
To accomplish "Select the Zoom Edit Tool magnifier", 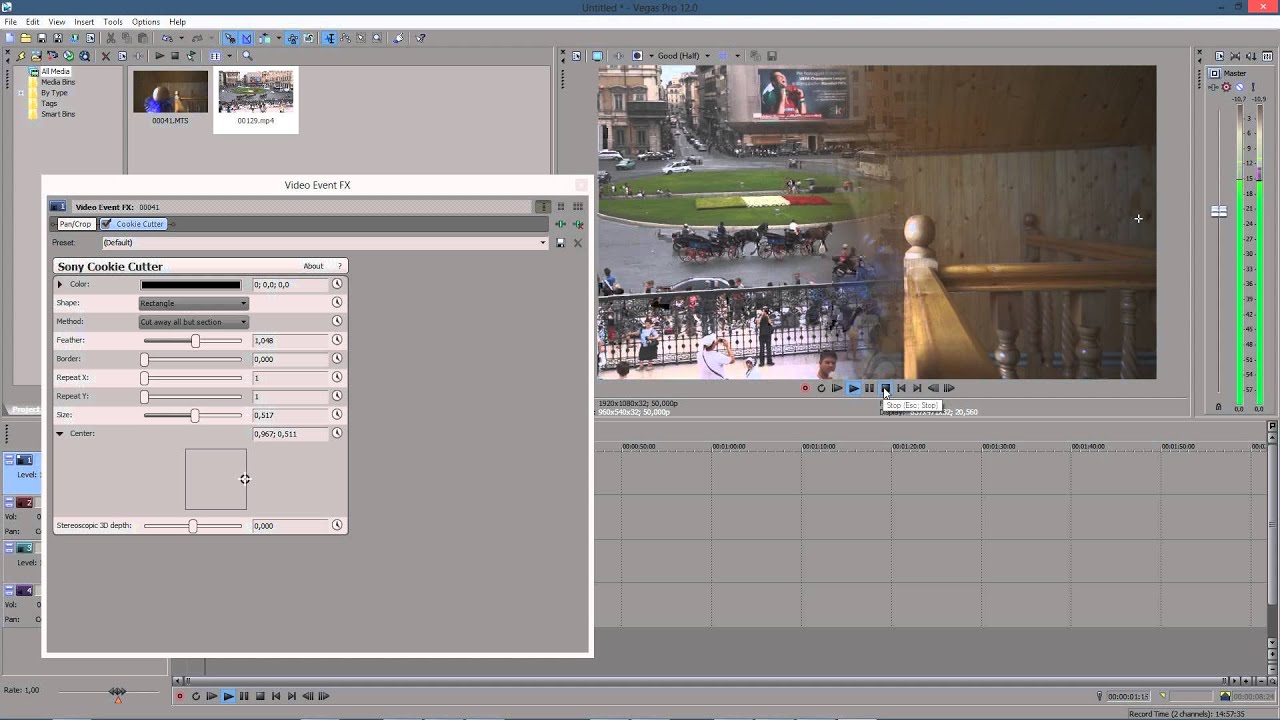I will pyautogui.click(x=377, y=38).
